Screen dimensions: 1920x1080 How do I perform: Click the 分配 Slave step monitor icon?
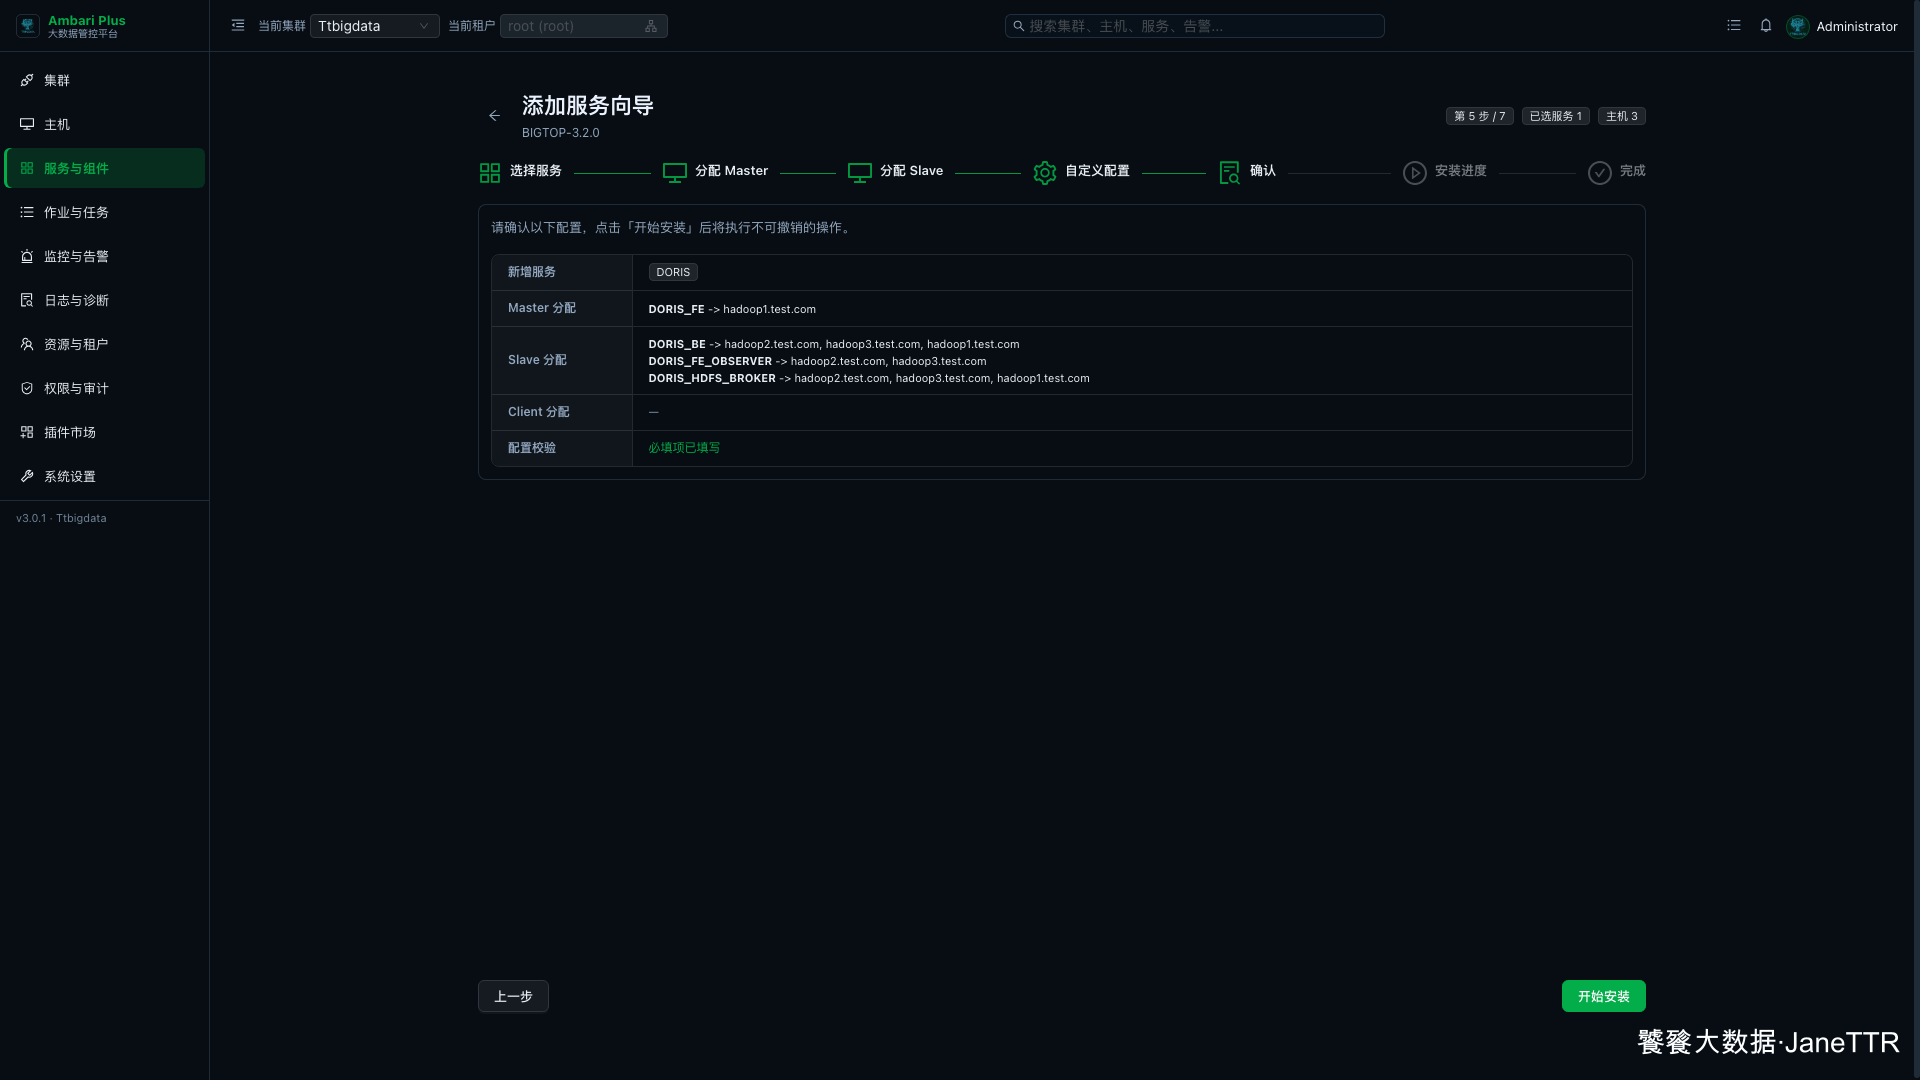860,173
